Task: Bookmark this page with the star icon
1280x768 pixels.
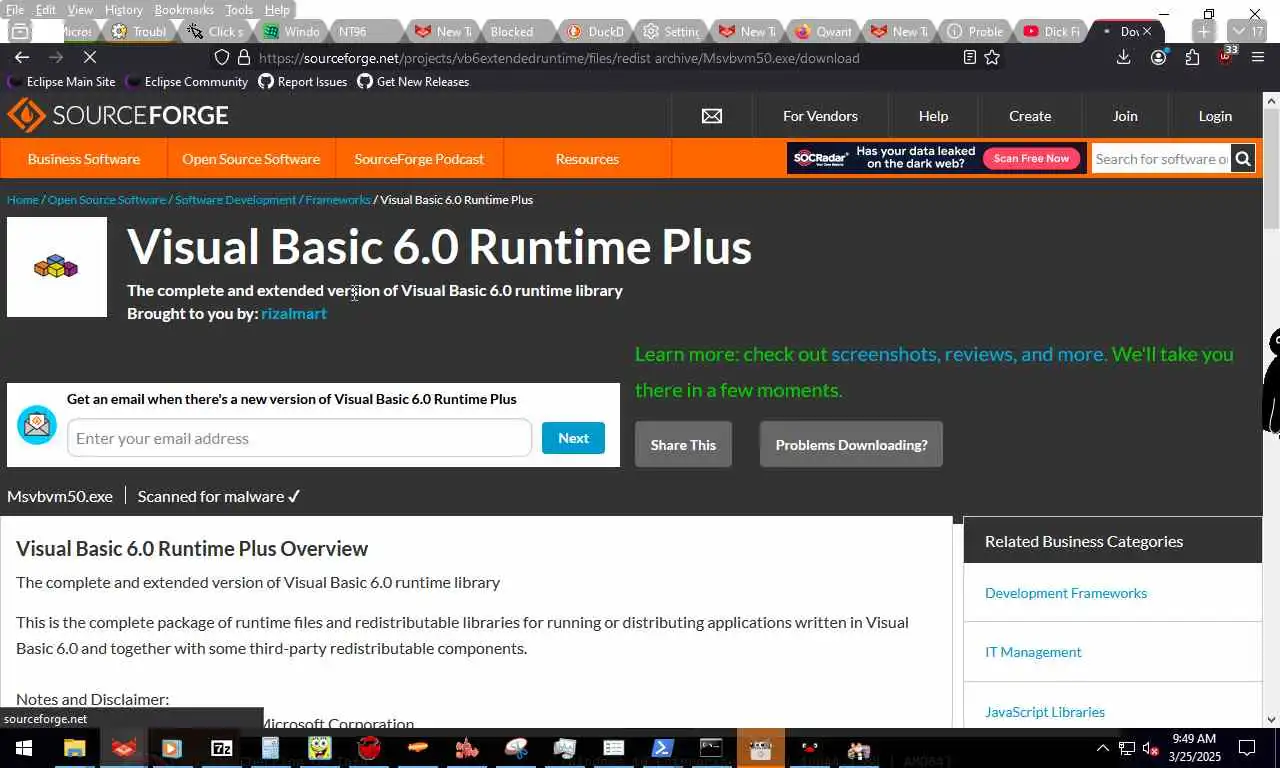Action: pyautogui.click(x=992, y=58)
